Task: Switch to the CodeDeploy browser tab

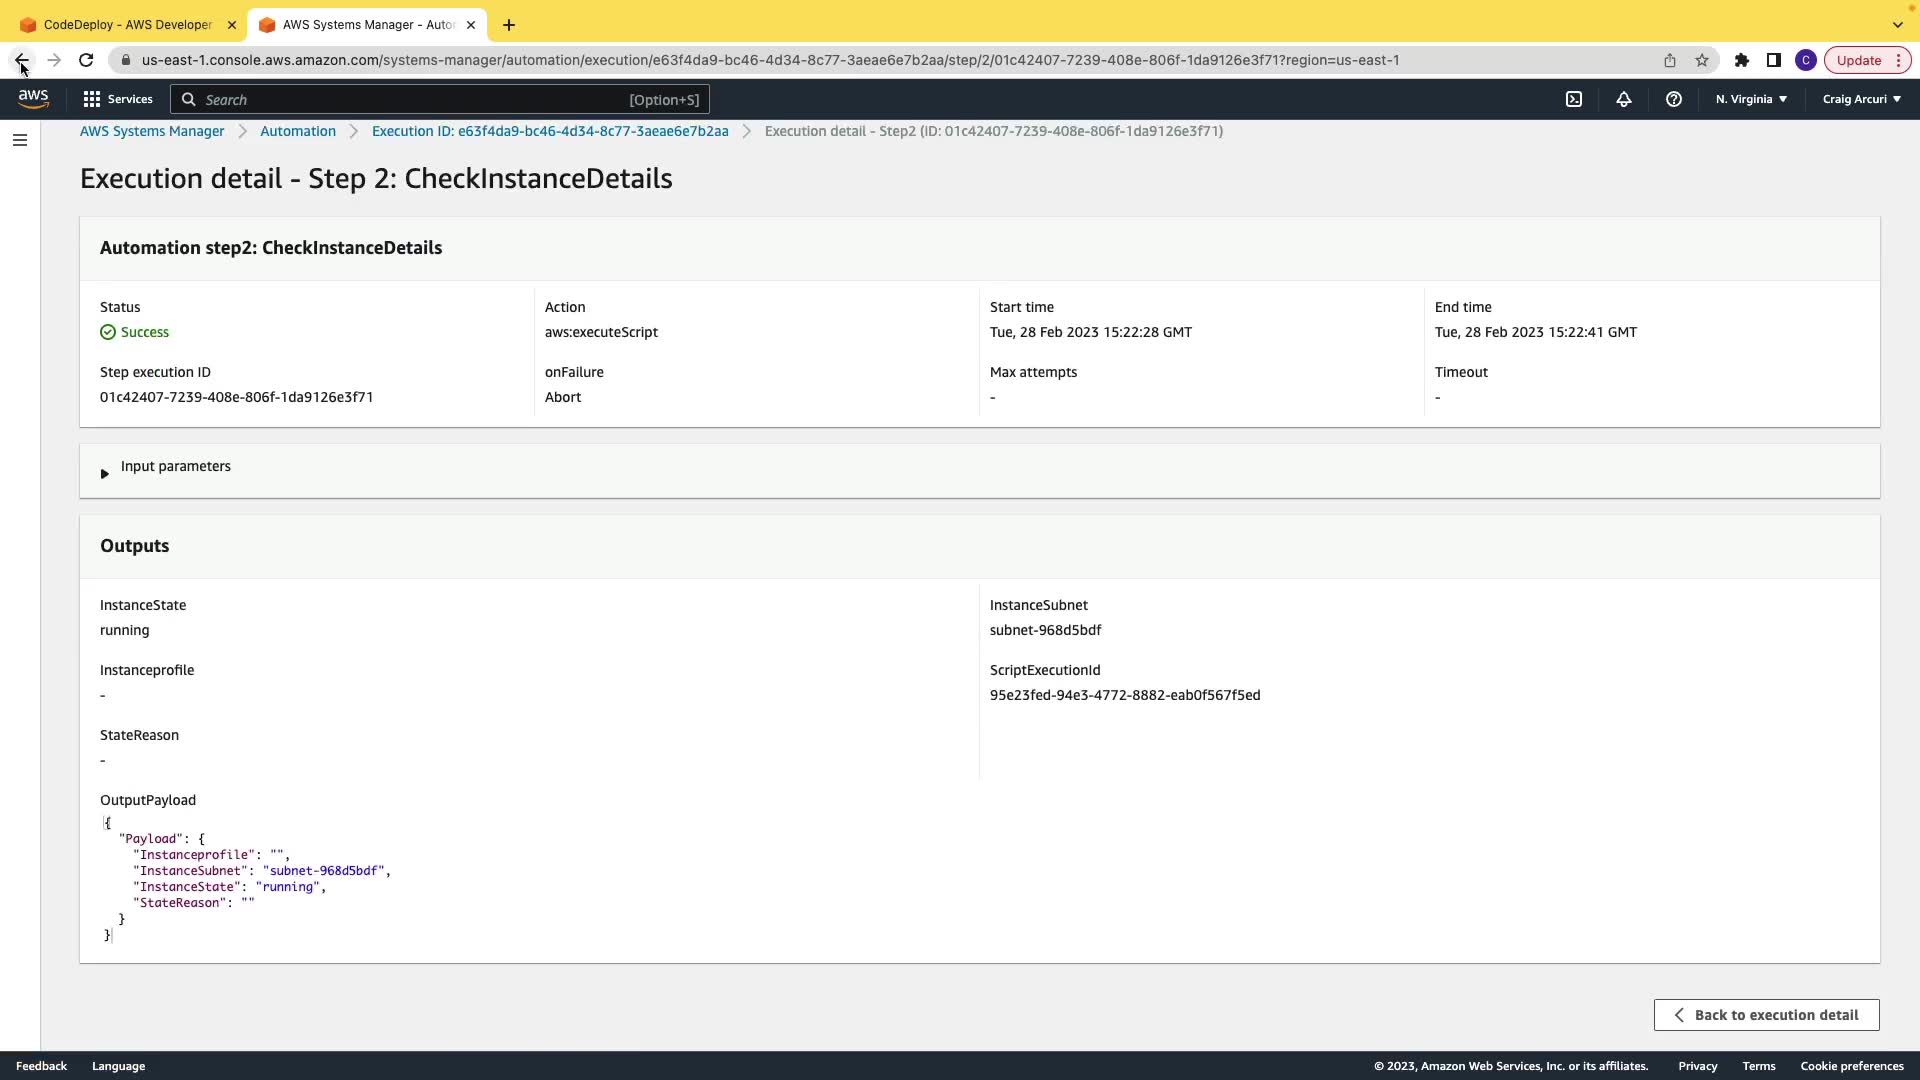Action: (127, 25)
